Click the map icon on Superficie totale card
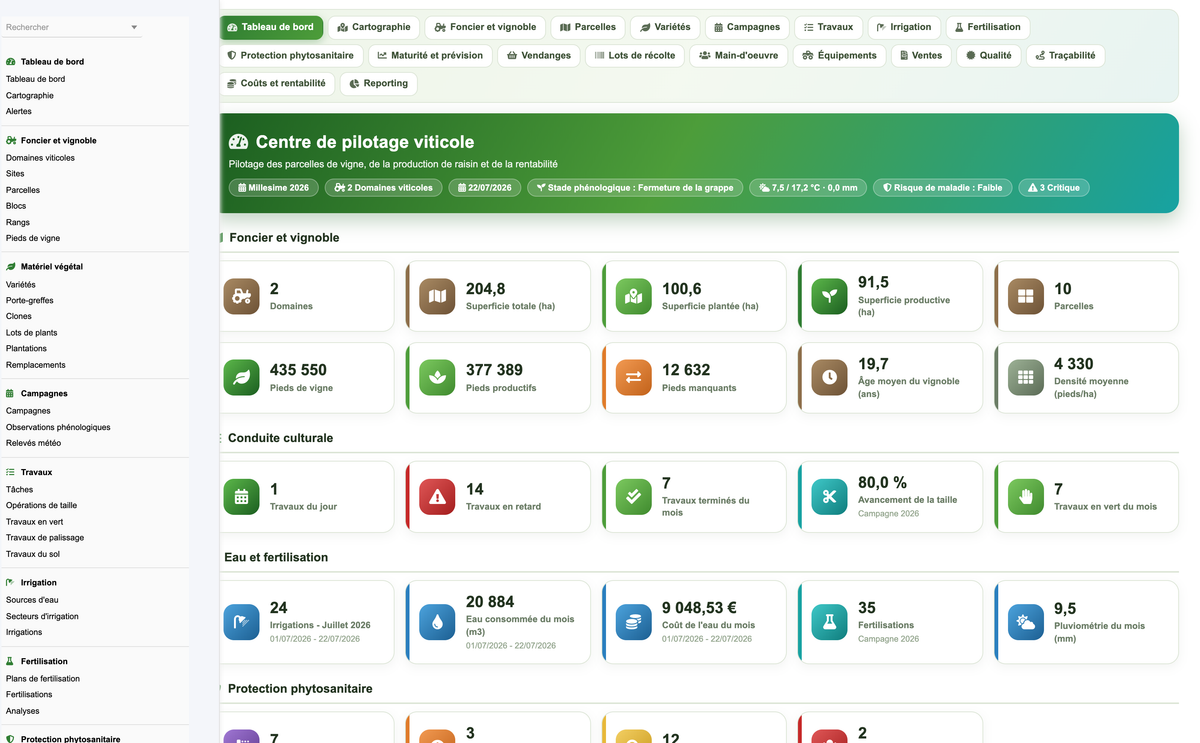Image resolution: width=1200 pixels, height=743 pixels. point(437,296)
